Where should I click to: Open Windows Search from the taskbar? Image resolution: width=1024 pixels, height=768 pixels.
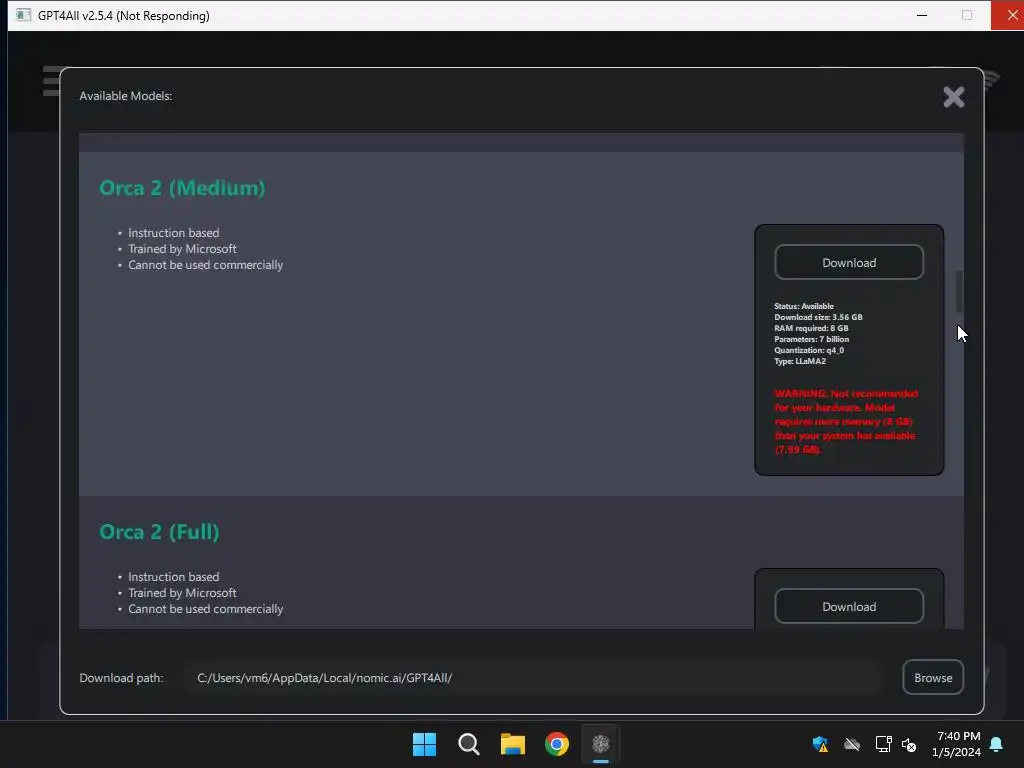click(x=469, y=744)
